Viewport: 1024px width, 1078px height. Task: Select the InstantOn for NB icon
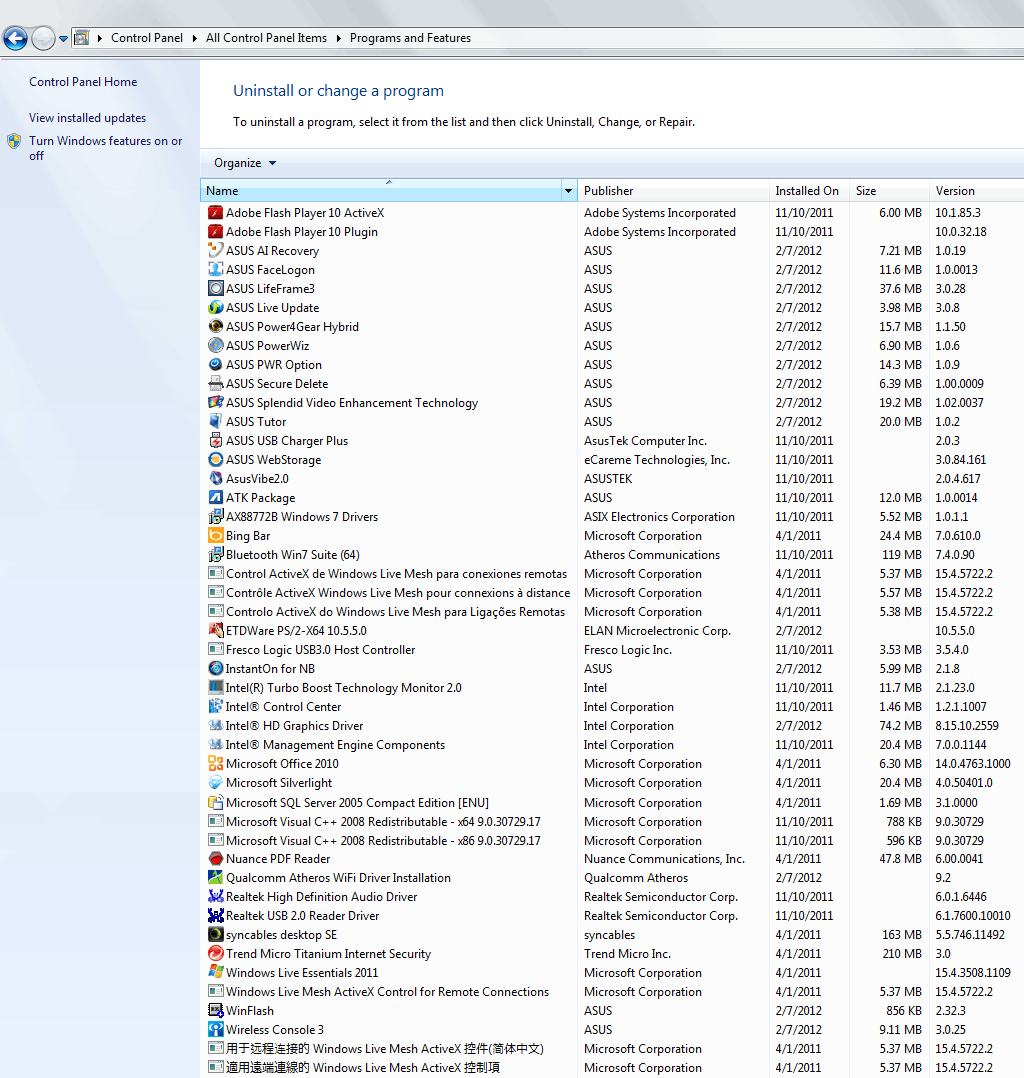(x=216, y=668)
